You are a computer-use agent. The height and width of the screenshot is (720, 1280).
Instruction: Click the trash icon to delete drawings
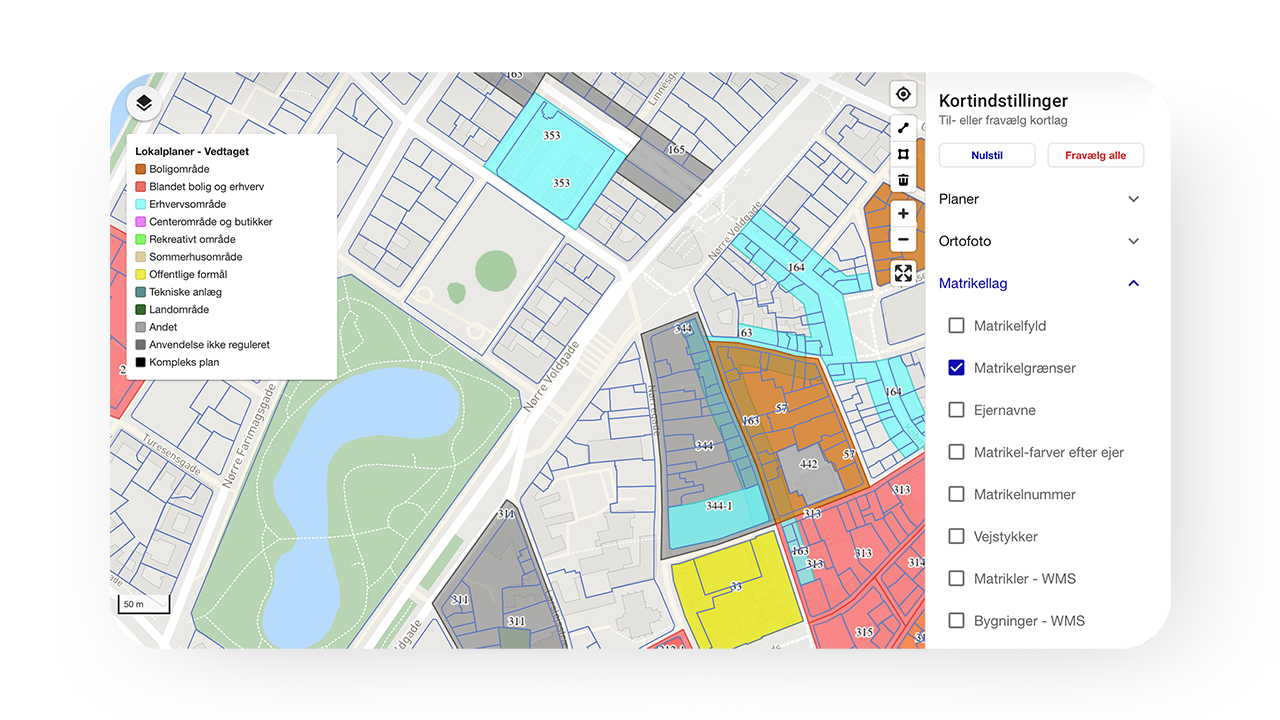903,180
